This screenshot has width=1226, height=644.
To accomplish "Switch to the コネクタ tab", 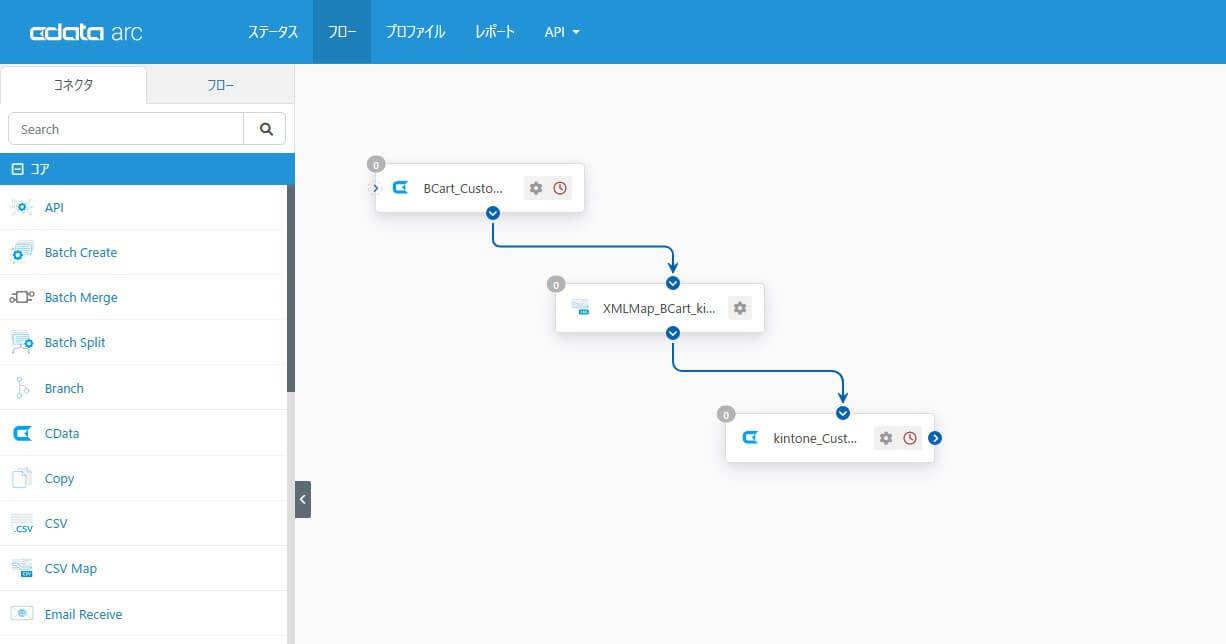I will point(73,85).
